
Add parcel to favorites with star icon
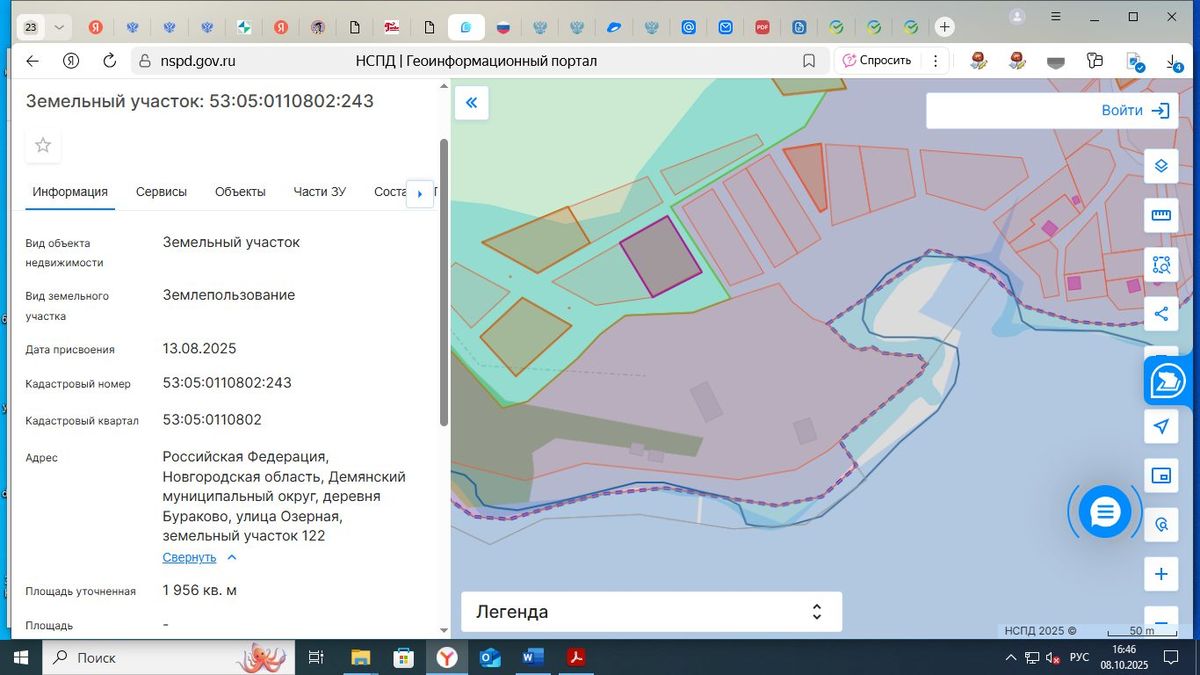click(x=43, y=145)
